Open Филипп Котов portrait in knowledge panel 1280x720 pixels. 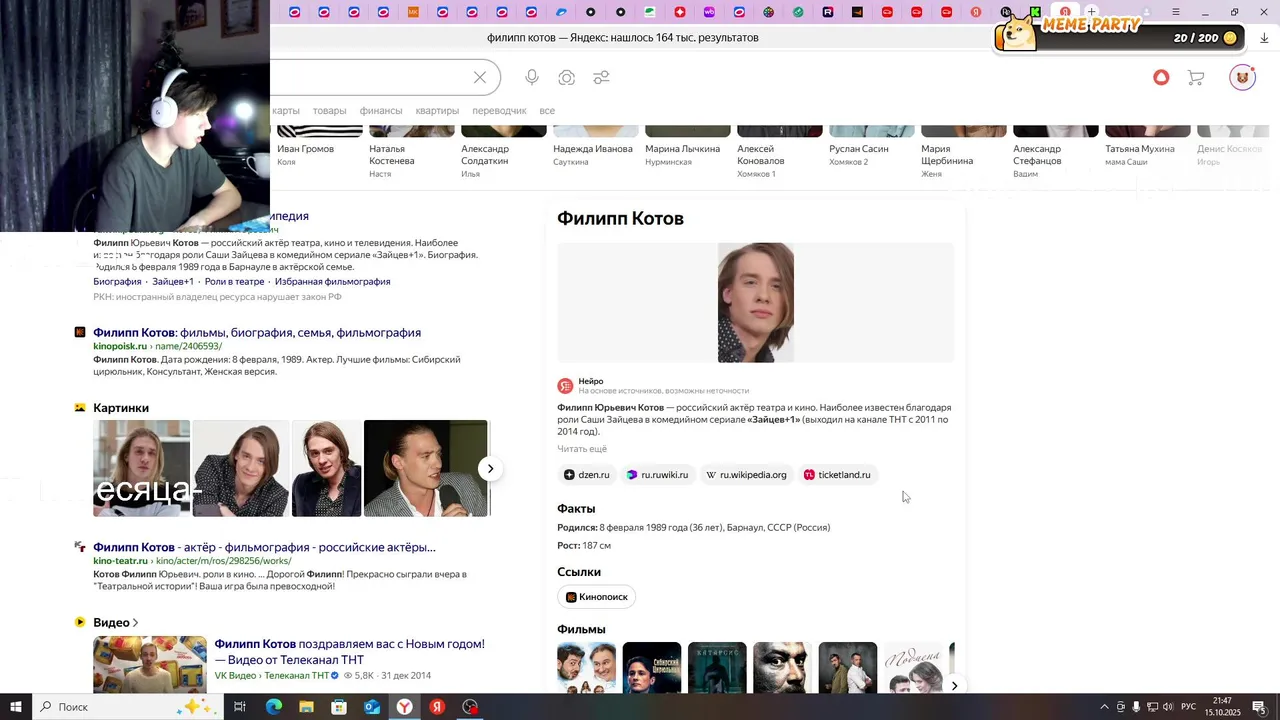756,302
